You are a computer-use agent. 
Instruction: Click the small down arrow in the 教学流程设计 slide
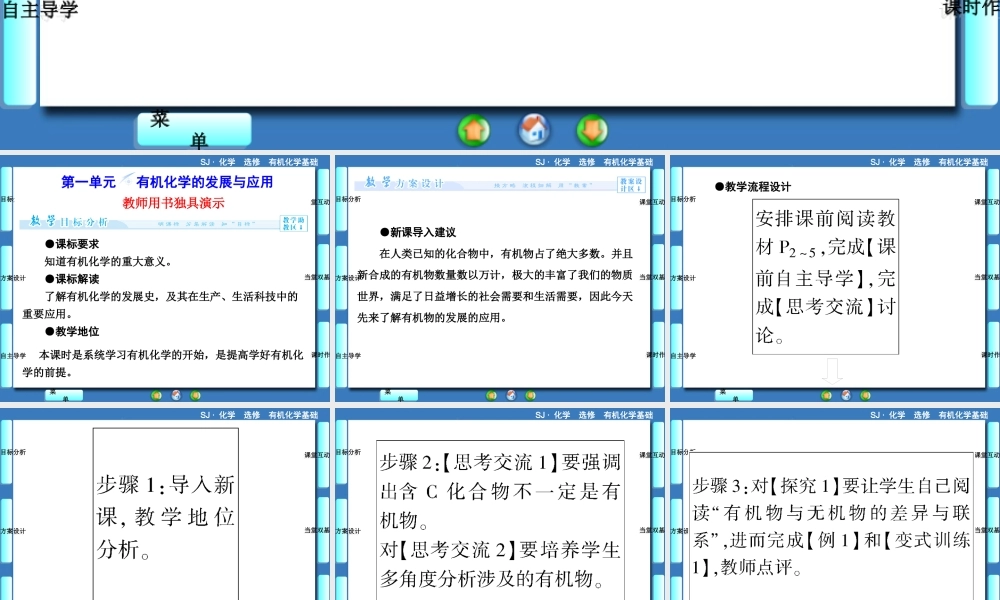[x=865, y=395]
